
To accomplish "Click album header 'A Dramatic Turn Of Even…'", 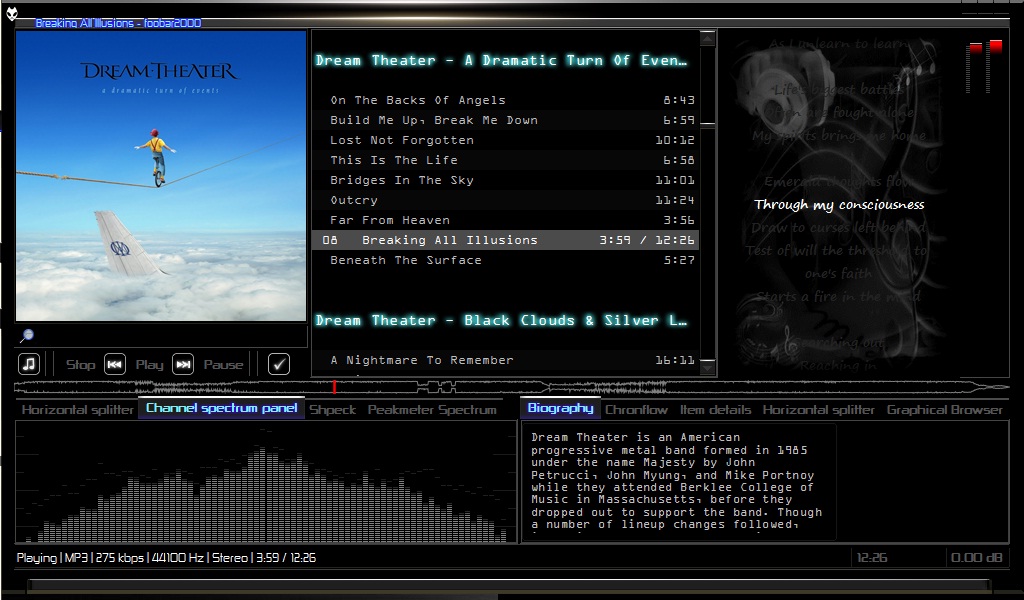I will (502, 61).
